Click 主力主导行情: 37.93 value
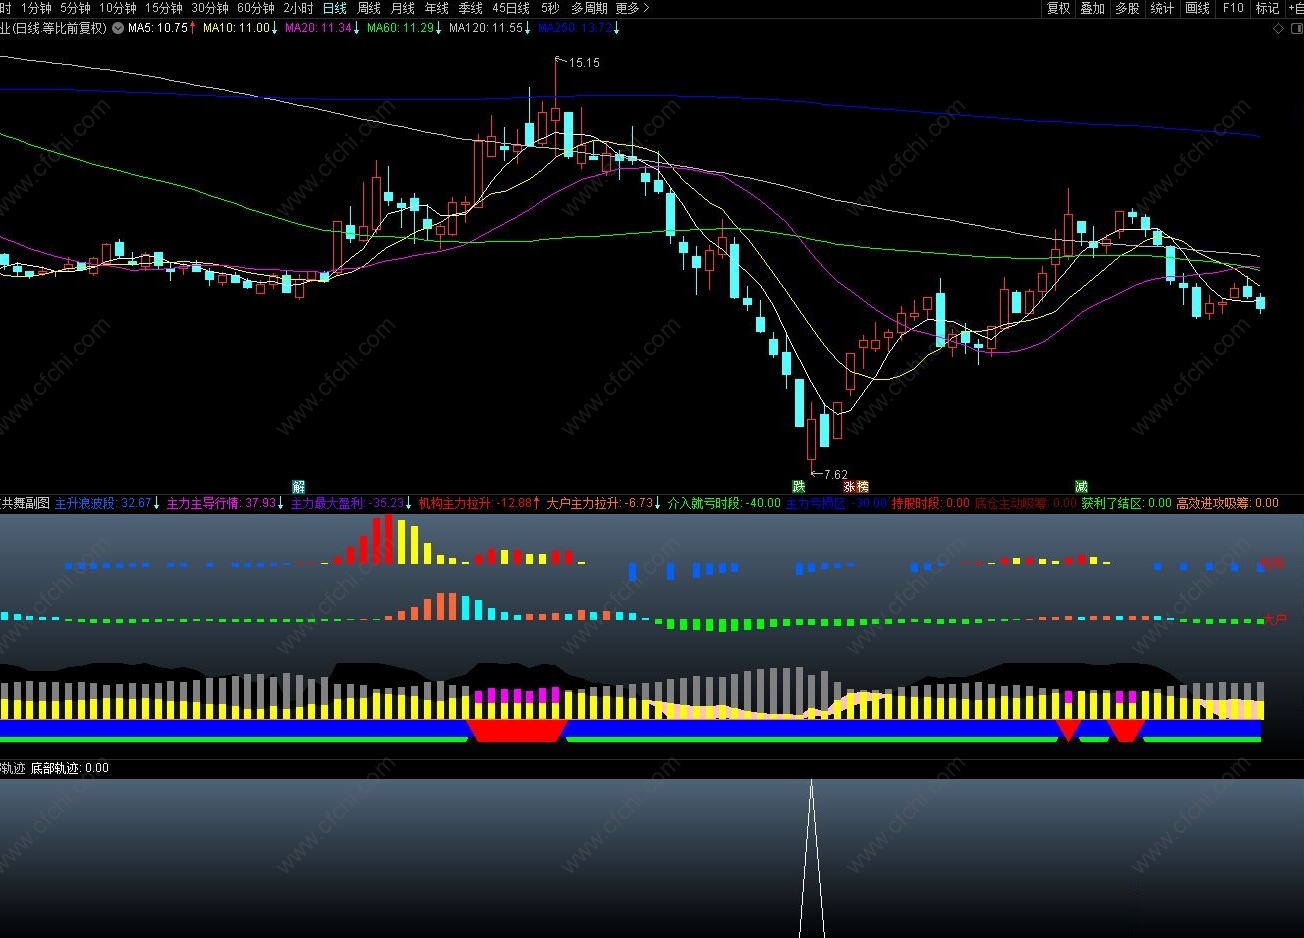The image size is (1304, 938). [221, 503]
